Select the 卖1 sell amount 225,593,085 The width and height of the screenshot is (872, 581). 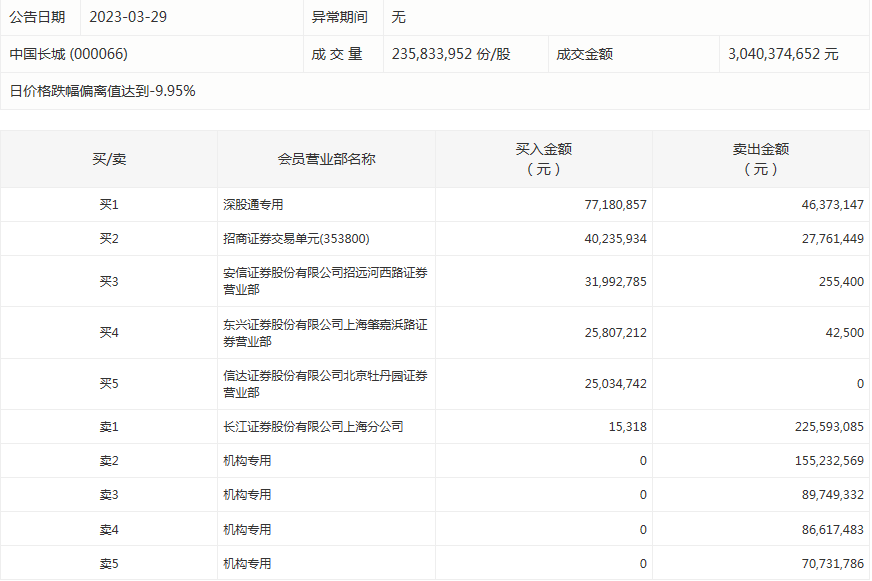pyautogui.click(x=825, y=427)
